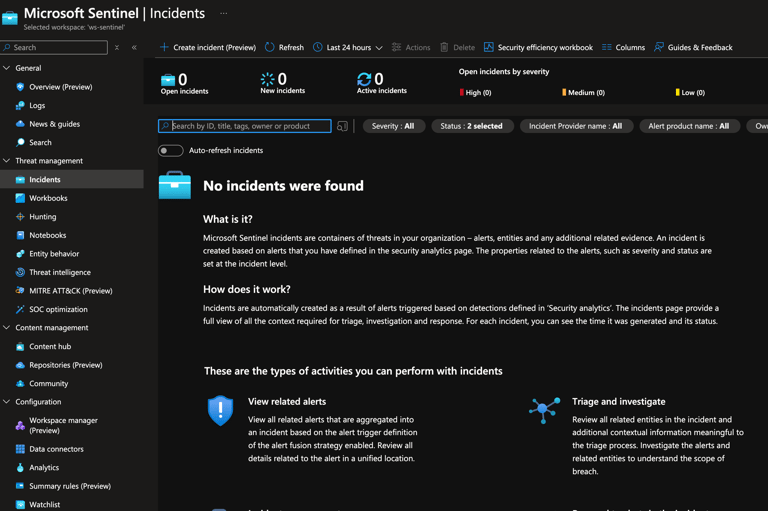Open the Search item under General

[40, 143]
